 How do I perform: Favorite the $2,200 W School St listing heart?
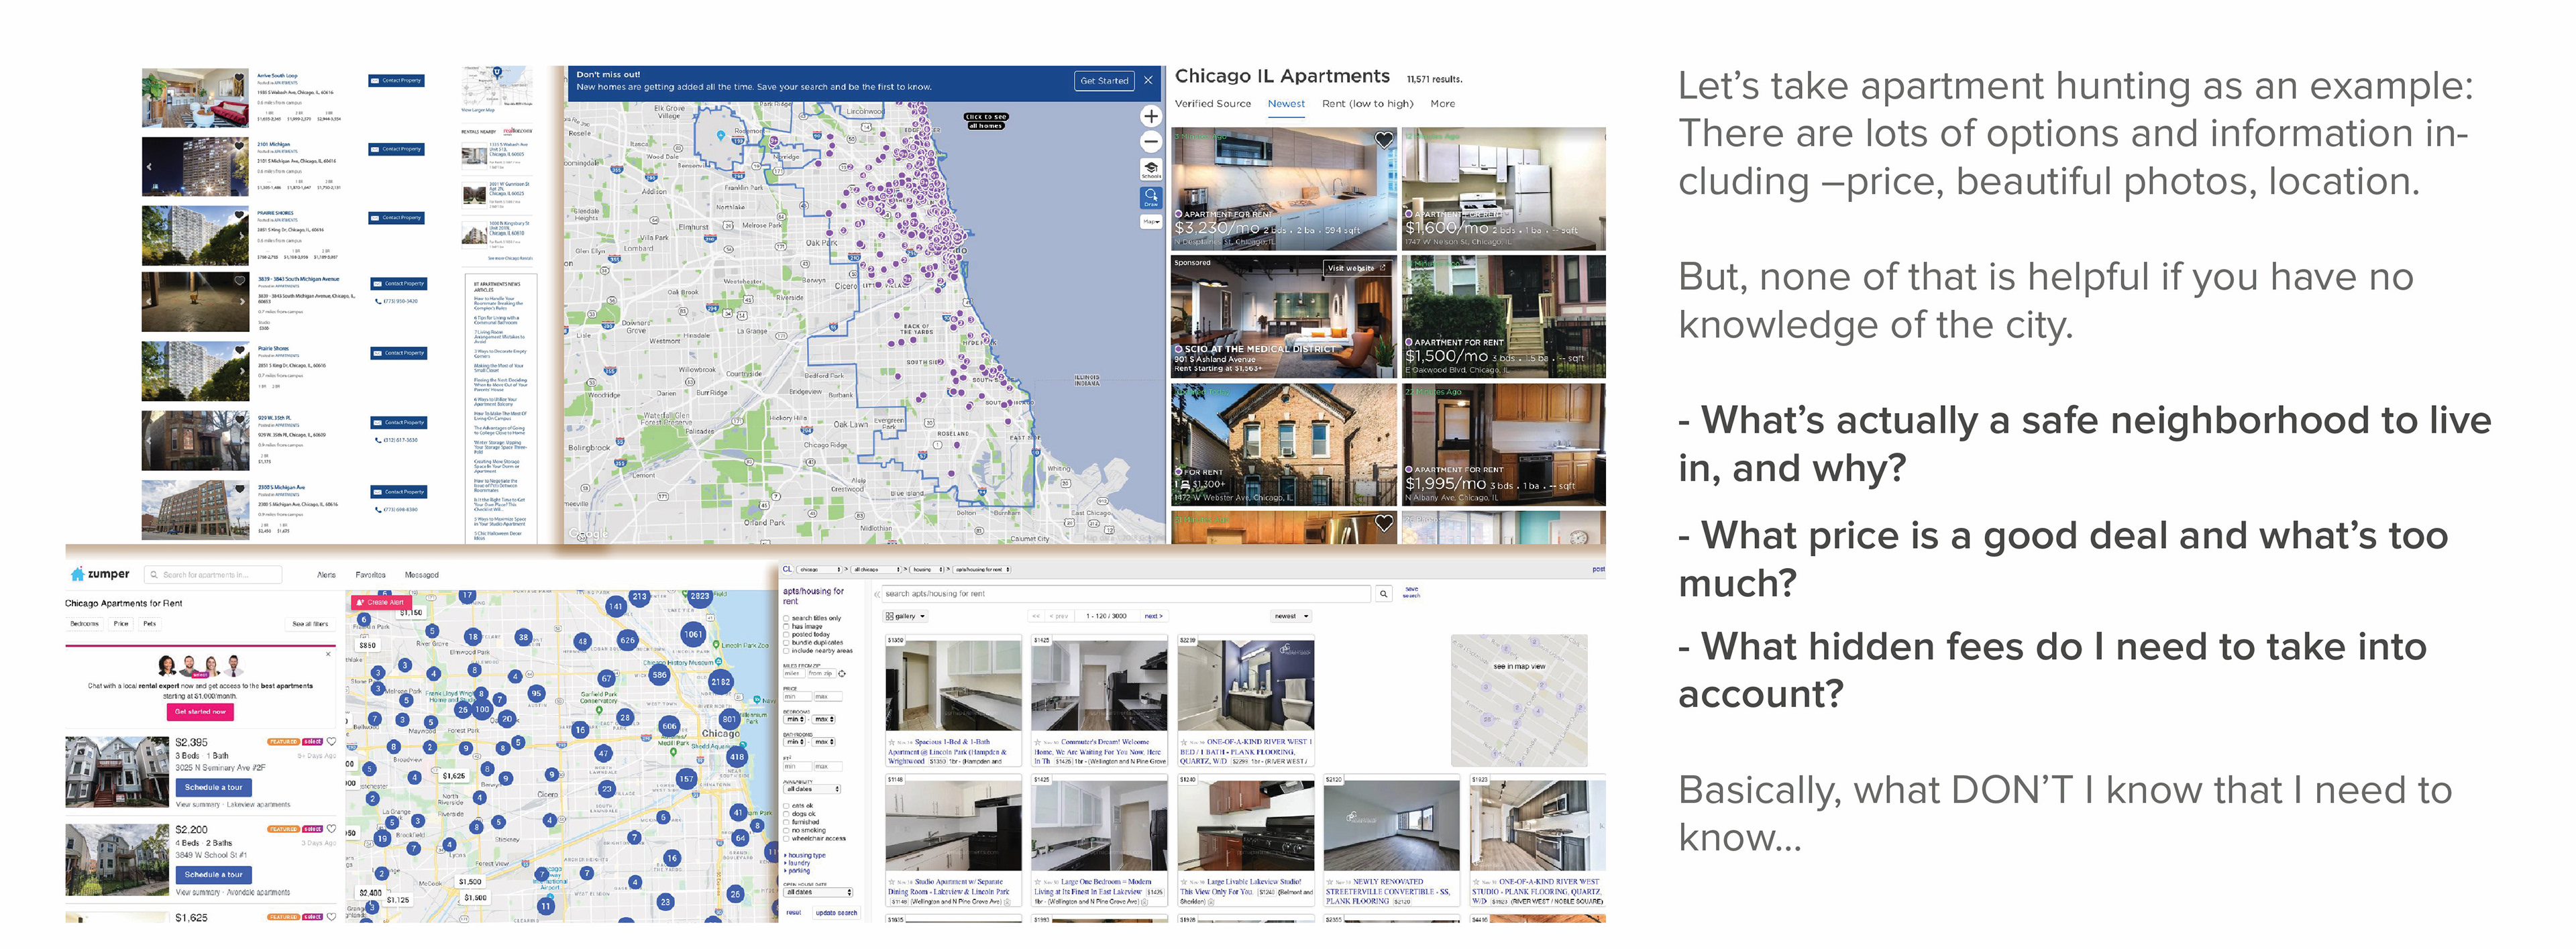(x=332, y=829)
